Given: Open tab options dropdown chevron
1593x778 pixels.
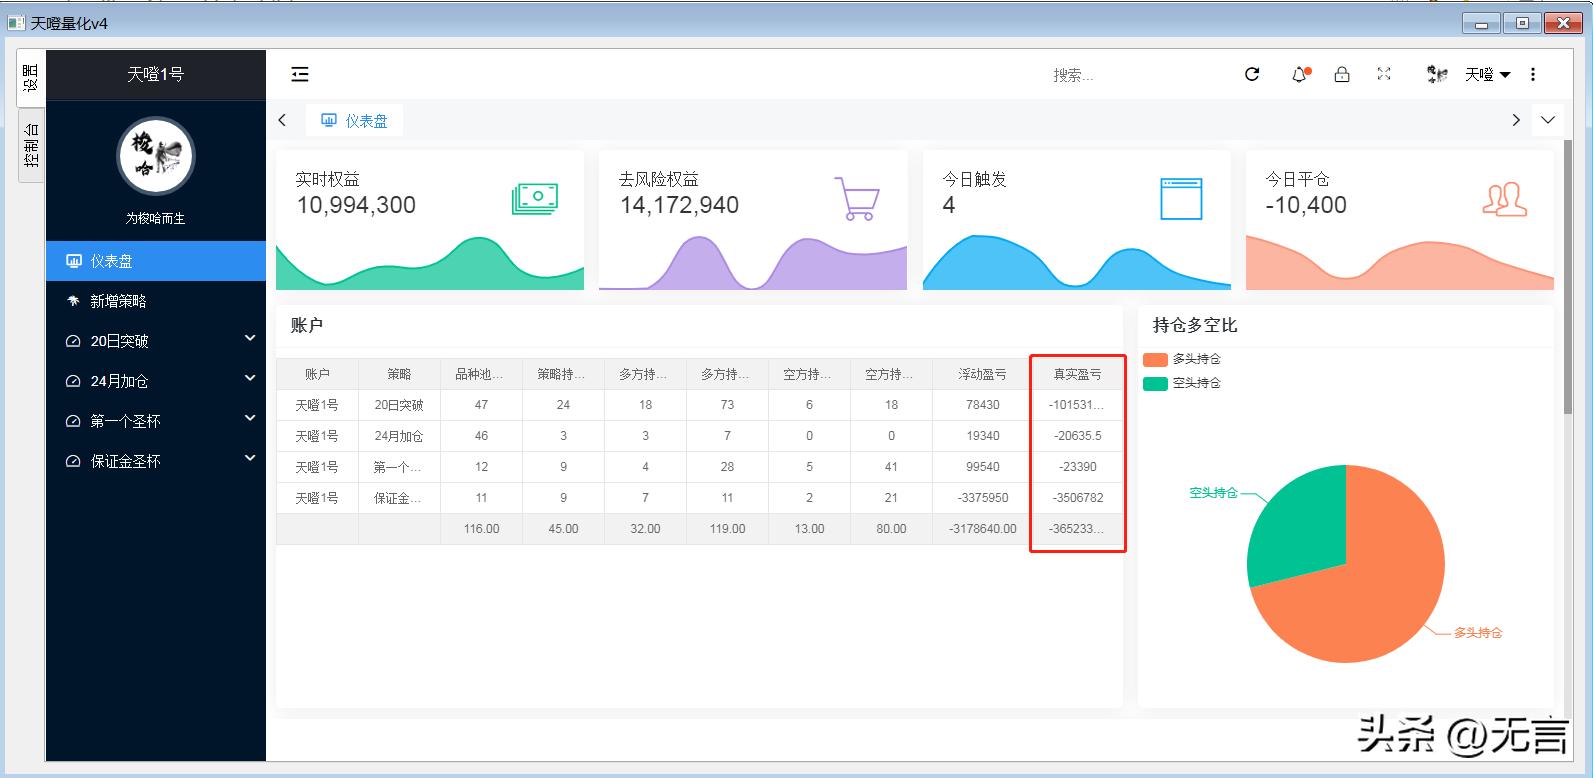Looking at the screenshot, I should pos(1548,120).
